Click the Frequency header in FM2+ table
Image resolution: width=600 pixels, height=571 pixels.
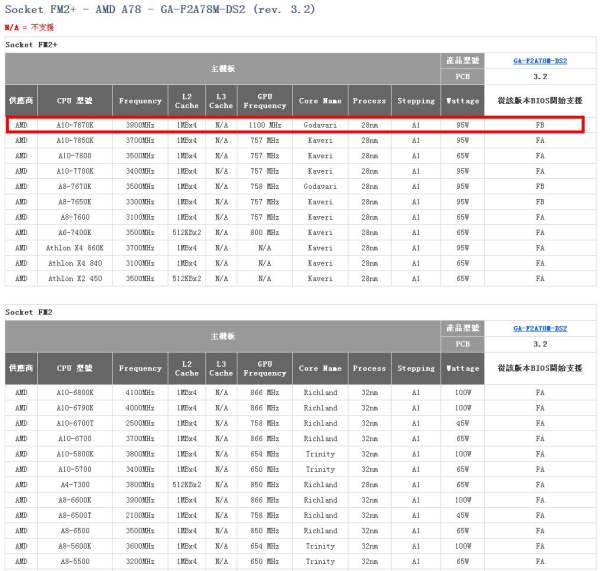(x=140, y=101)
